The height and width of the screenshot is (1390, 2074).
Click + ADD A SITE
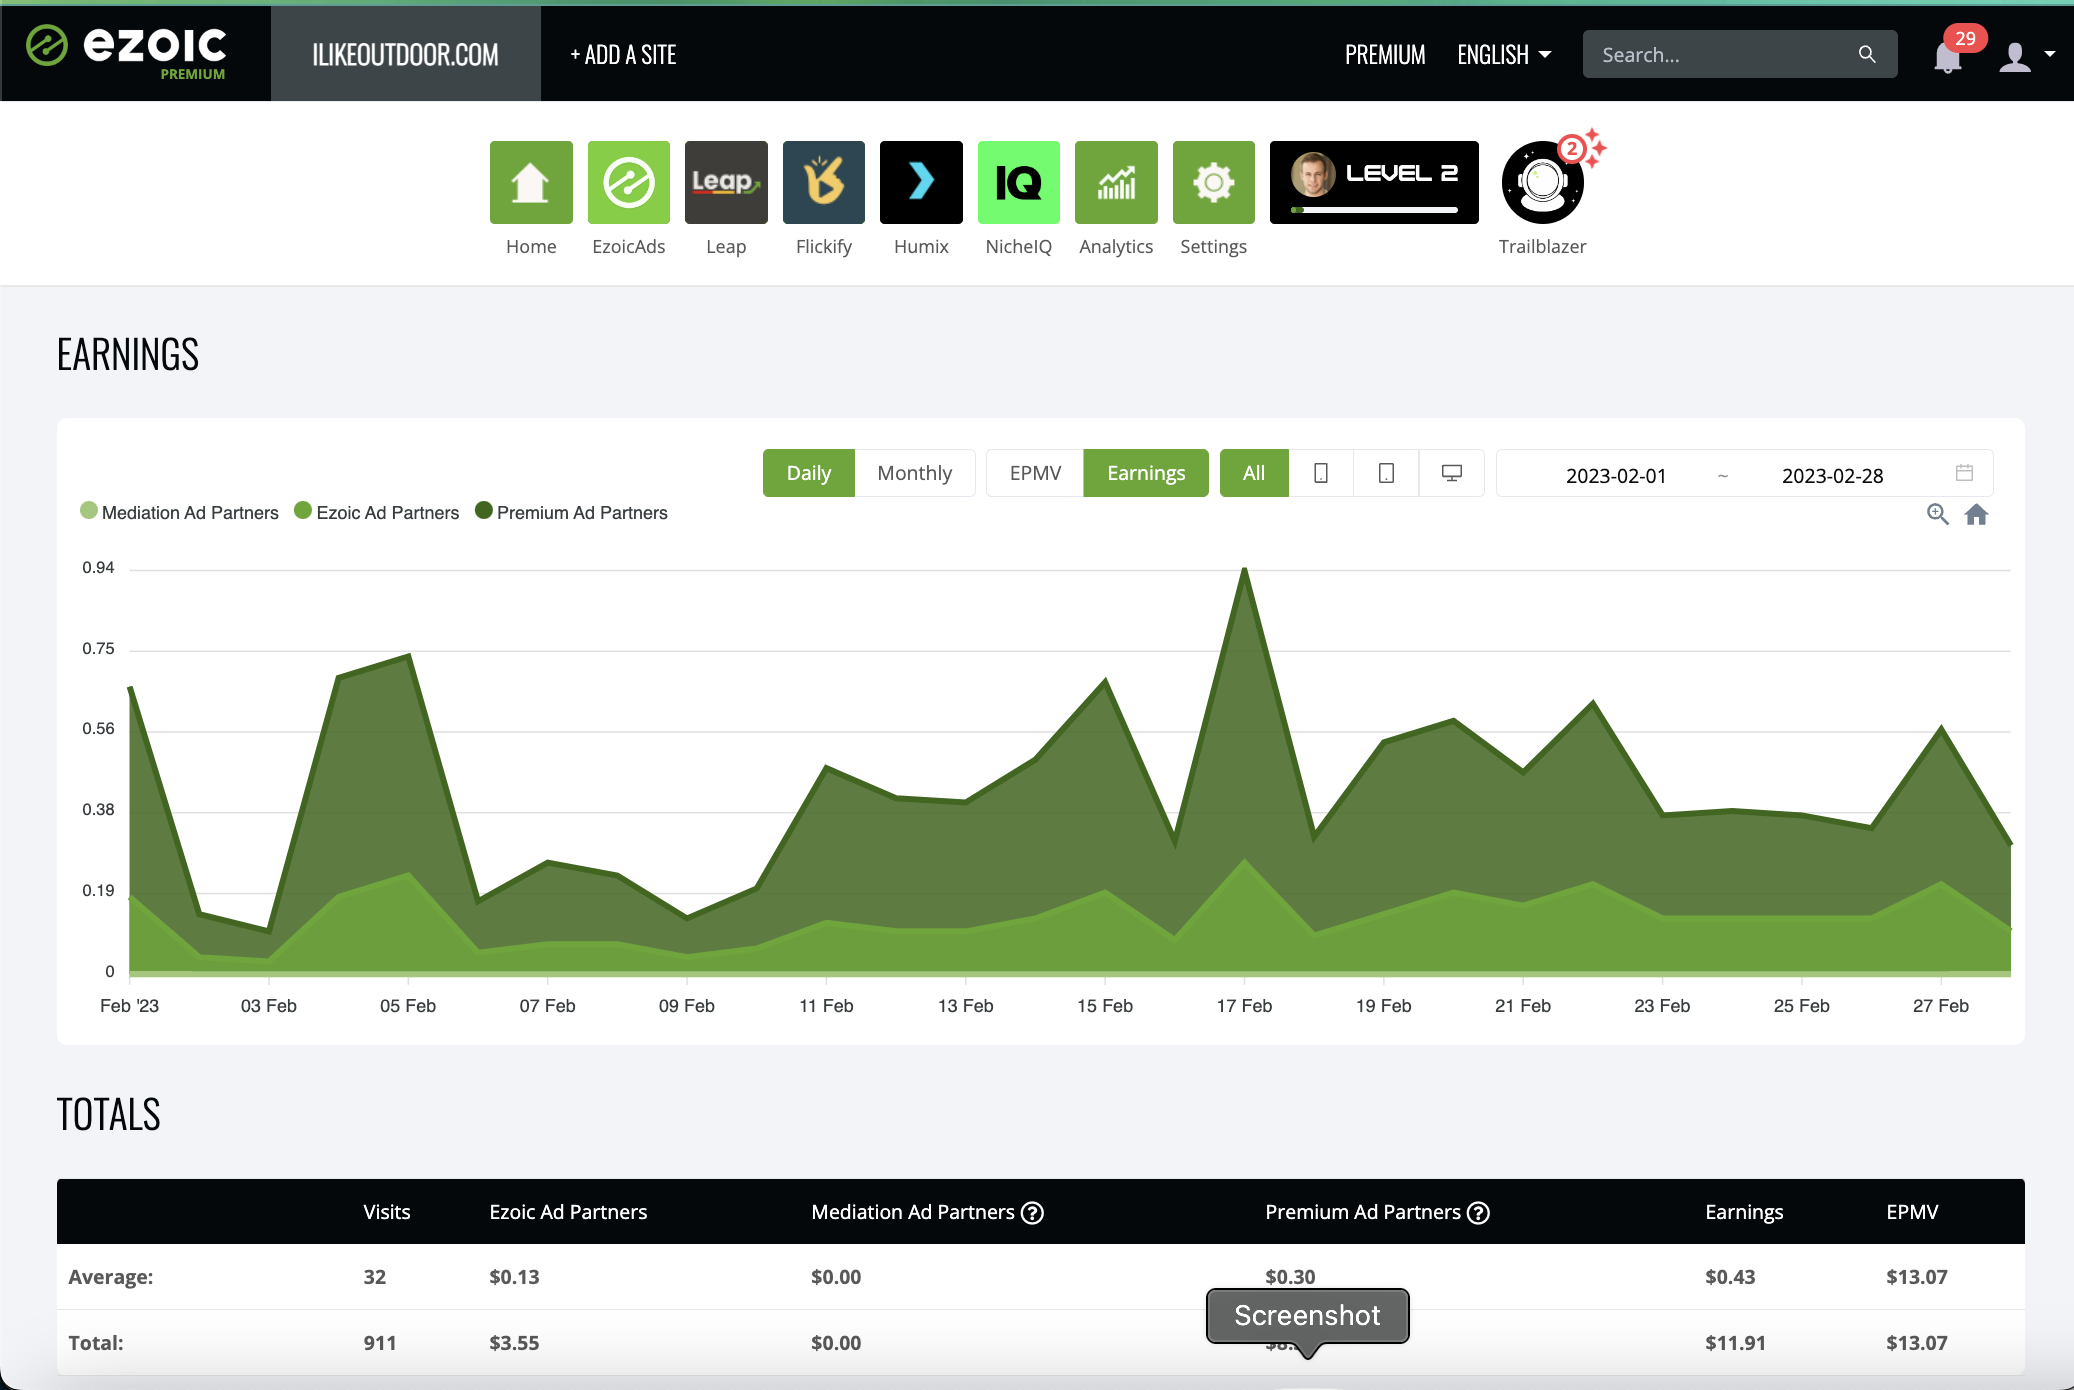tap(623, 55)
